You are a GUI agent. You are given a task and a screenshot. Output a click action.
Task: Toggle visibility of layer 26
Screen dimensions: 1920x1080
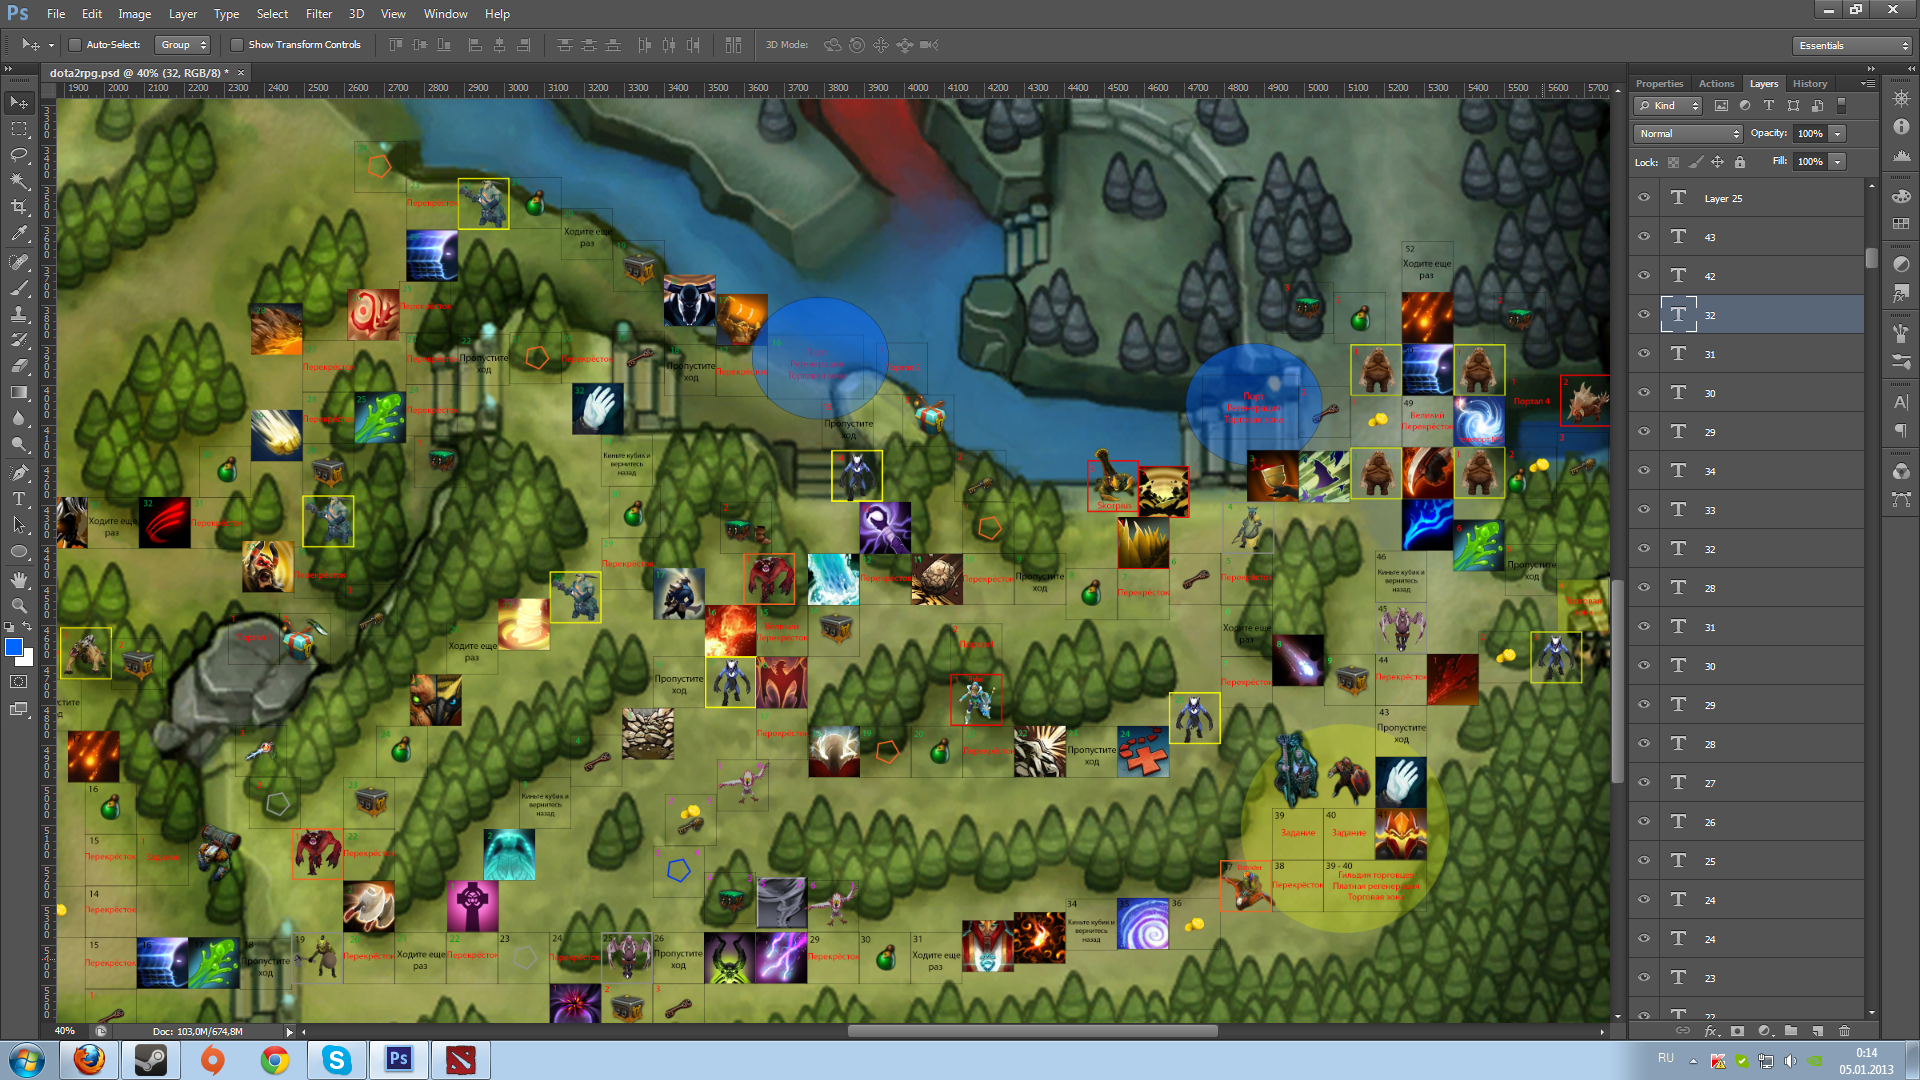pos(1644,822)
